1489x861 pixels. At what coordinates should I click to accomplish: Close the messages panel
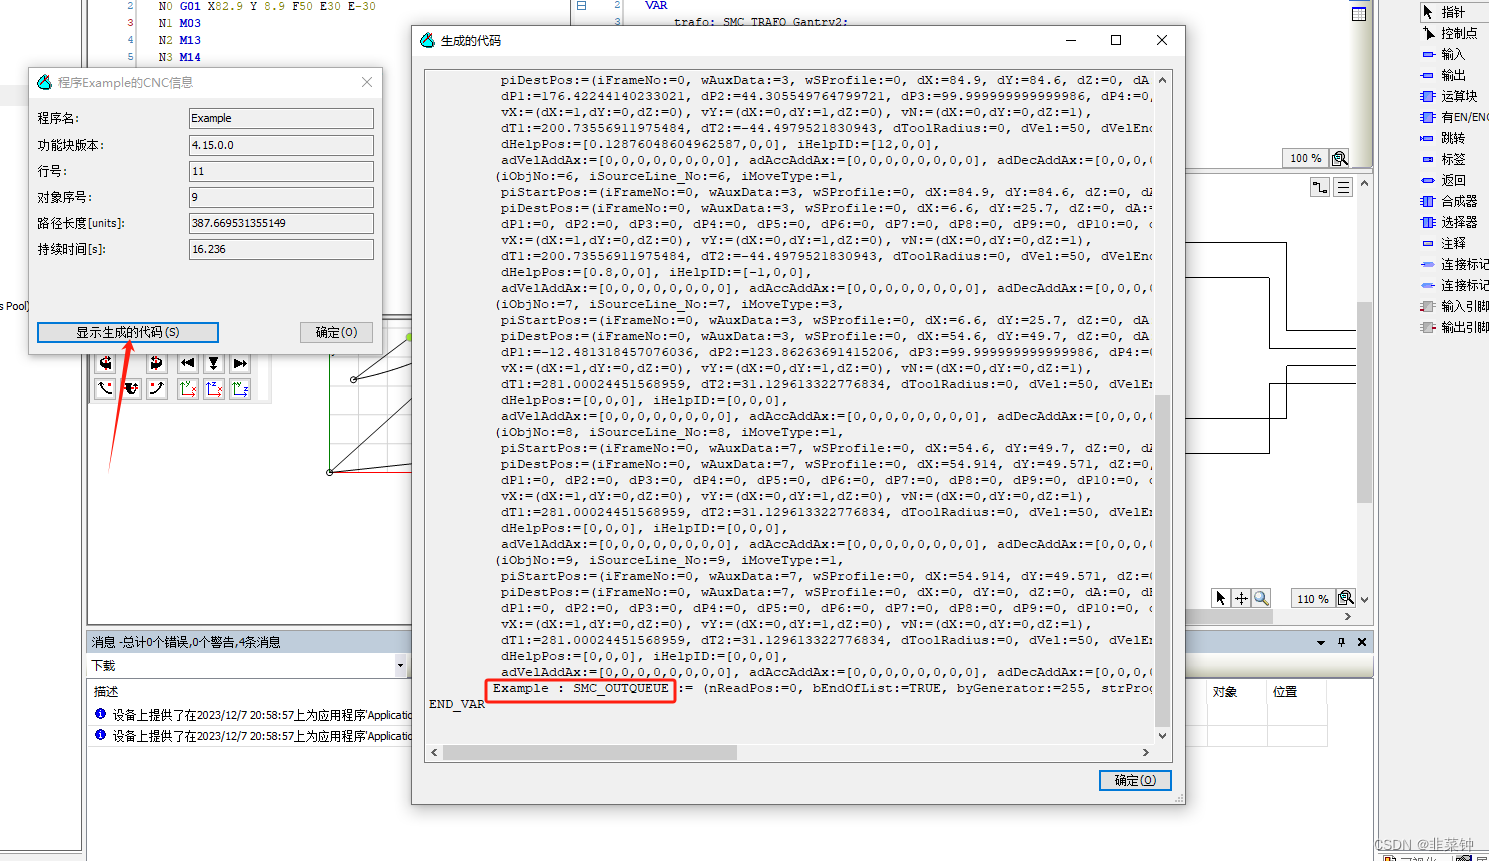point(1362,642)
